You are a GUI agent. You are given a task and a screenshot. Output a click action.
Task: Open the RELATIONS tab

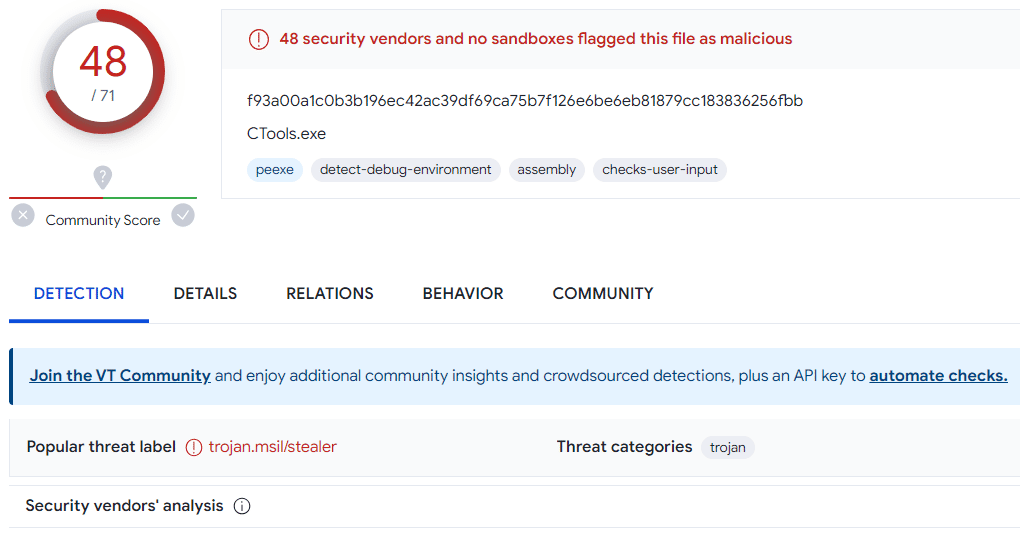pyautogui.click(x=330, y=293)
